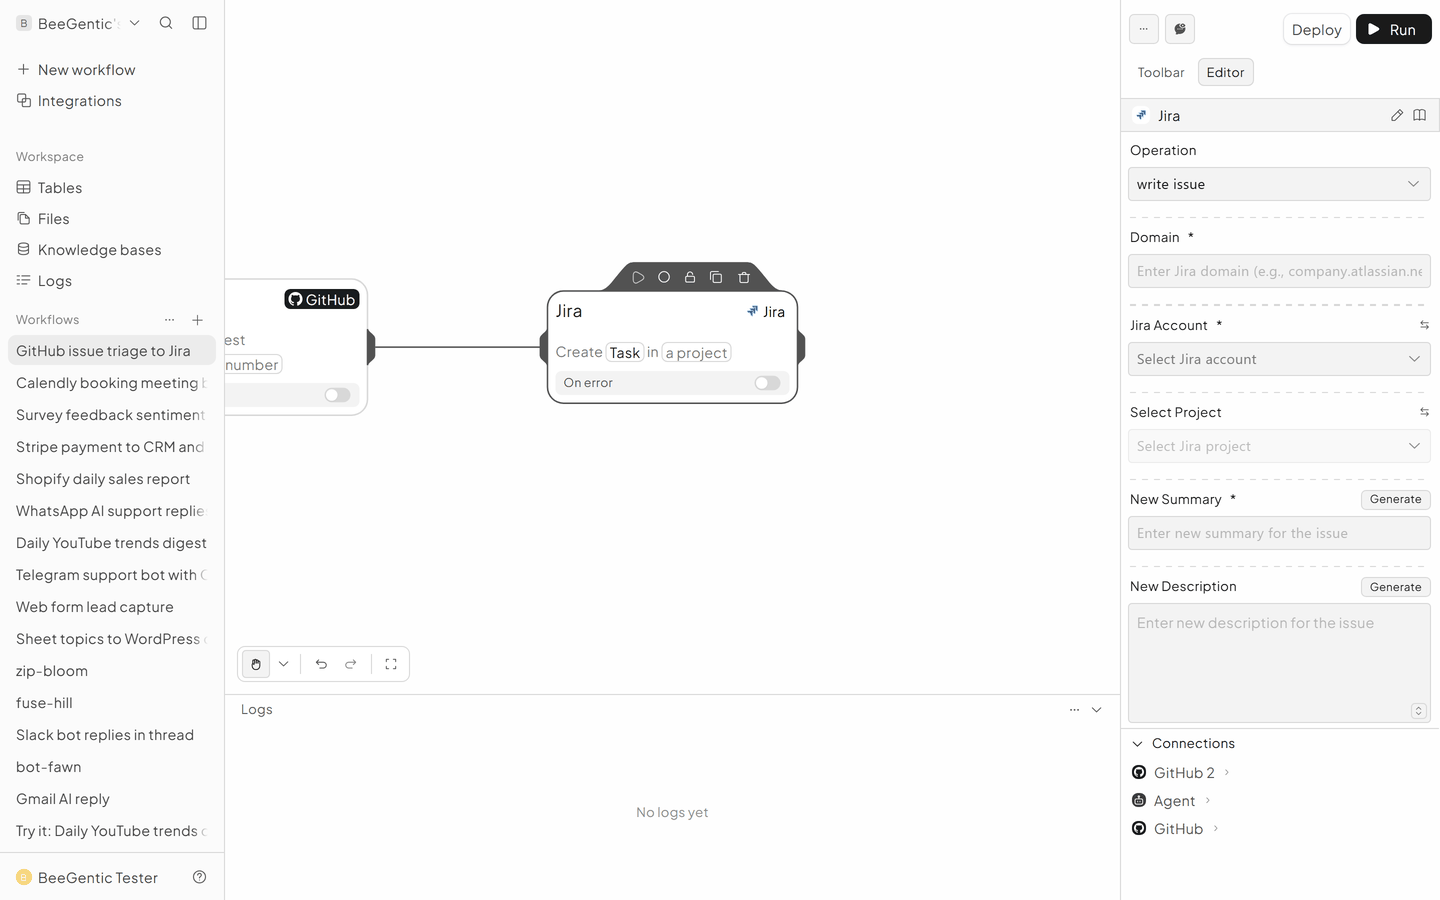Screen dimensions: 1440x900
Task: Undo the last canvas action
Action: click(x=321, y=664)
